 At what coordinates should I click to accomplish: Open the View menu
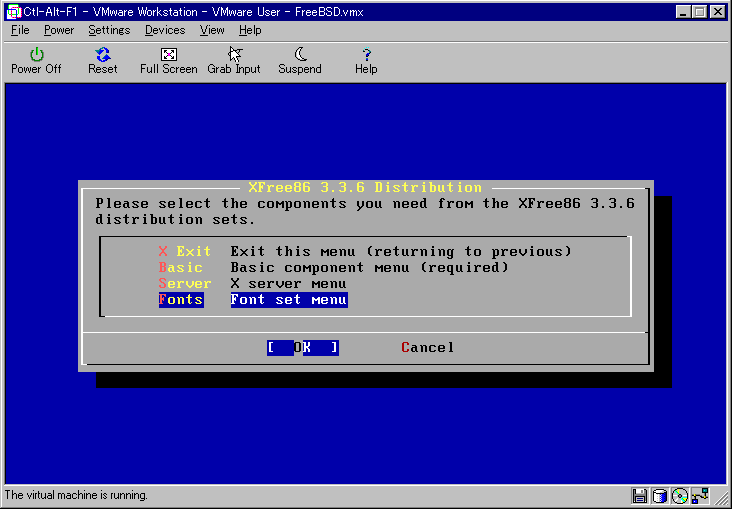click(212, 30)
